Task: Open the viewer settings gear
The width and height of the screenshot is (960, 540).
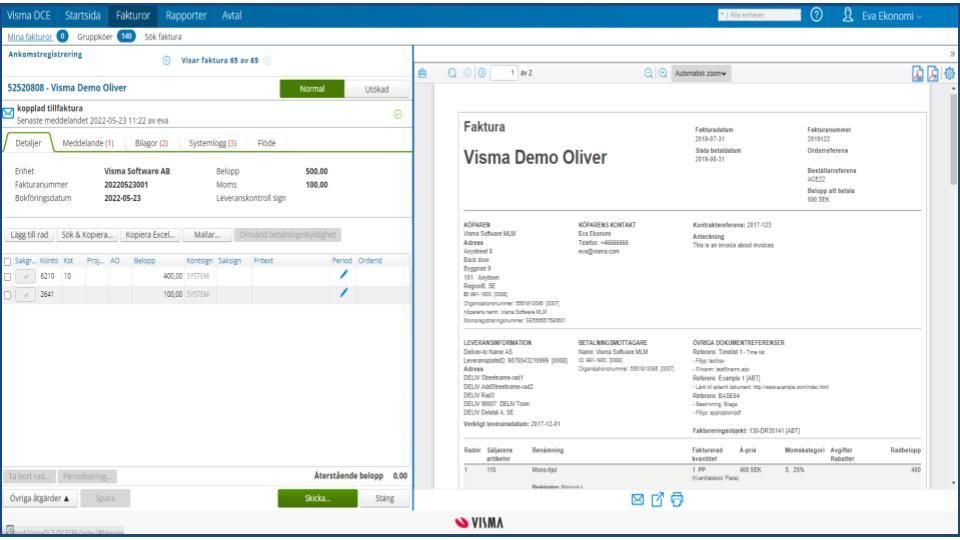Action: coord(949,73)
